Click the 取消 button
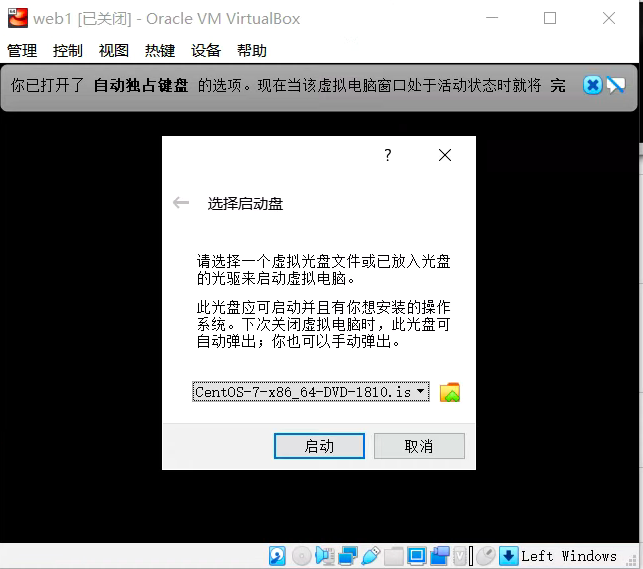Viewport: 643px width, 569px height. 419,446
